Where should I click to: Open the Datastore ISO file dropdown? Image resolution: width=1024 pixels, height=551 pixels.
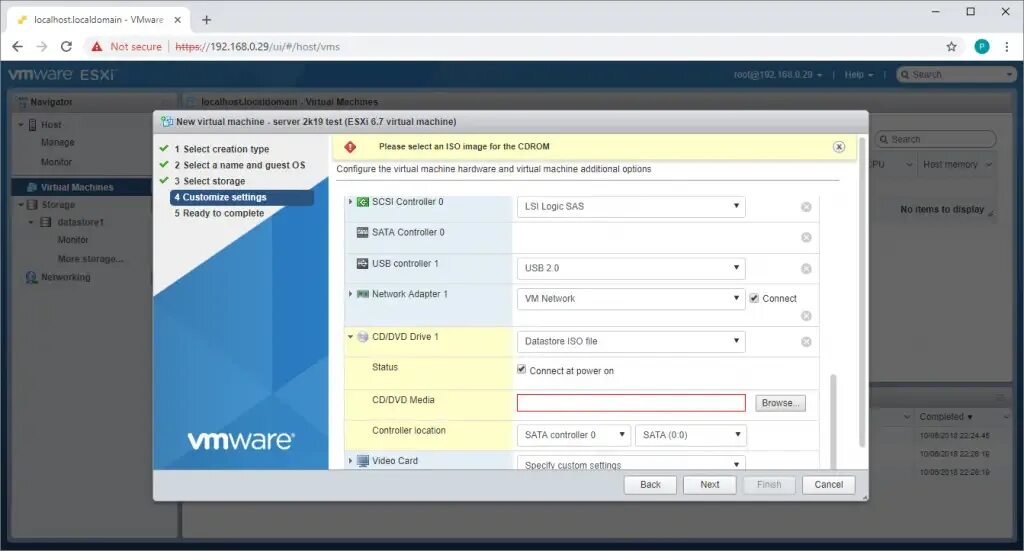tap(631, 341)
